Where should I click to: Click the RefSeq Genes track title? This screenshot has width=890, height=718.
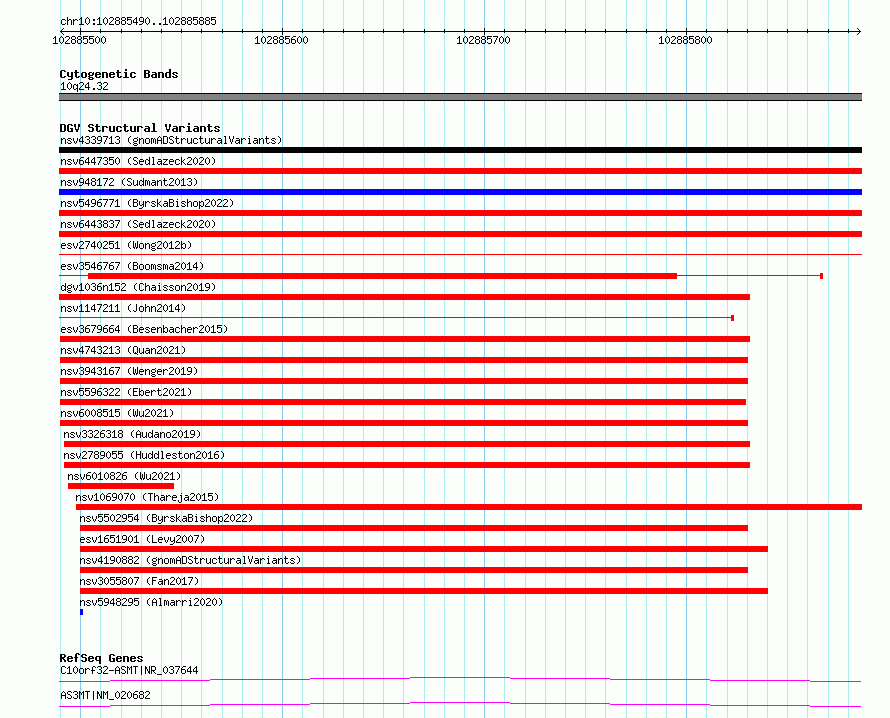pos(101,658)
